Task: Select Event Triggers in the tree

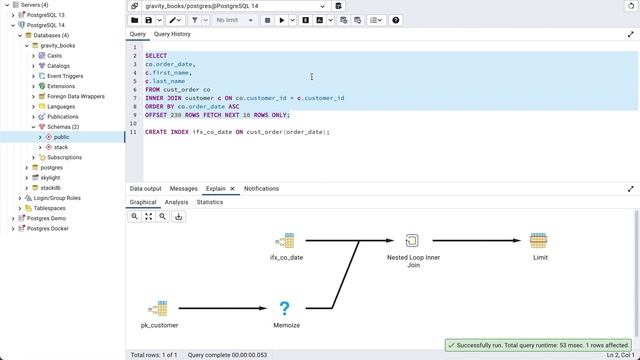Action: coord(65,76)
